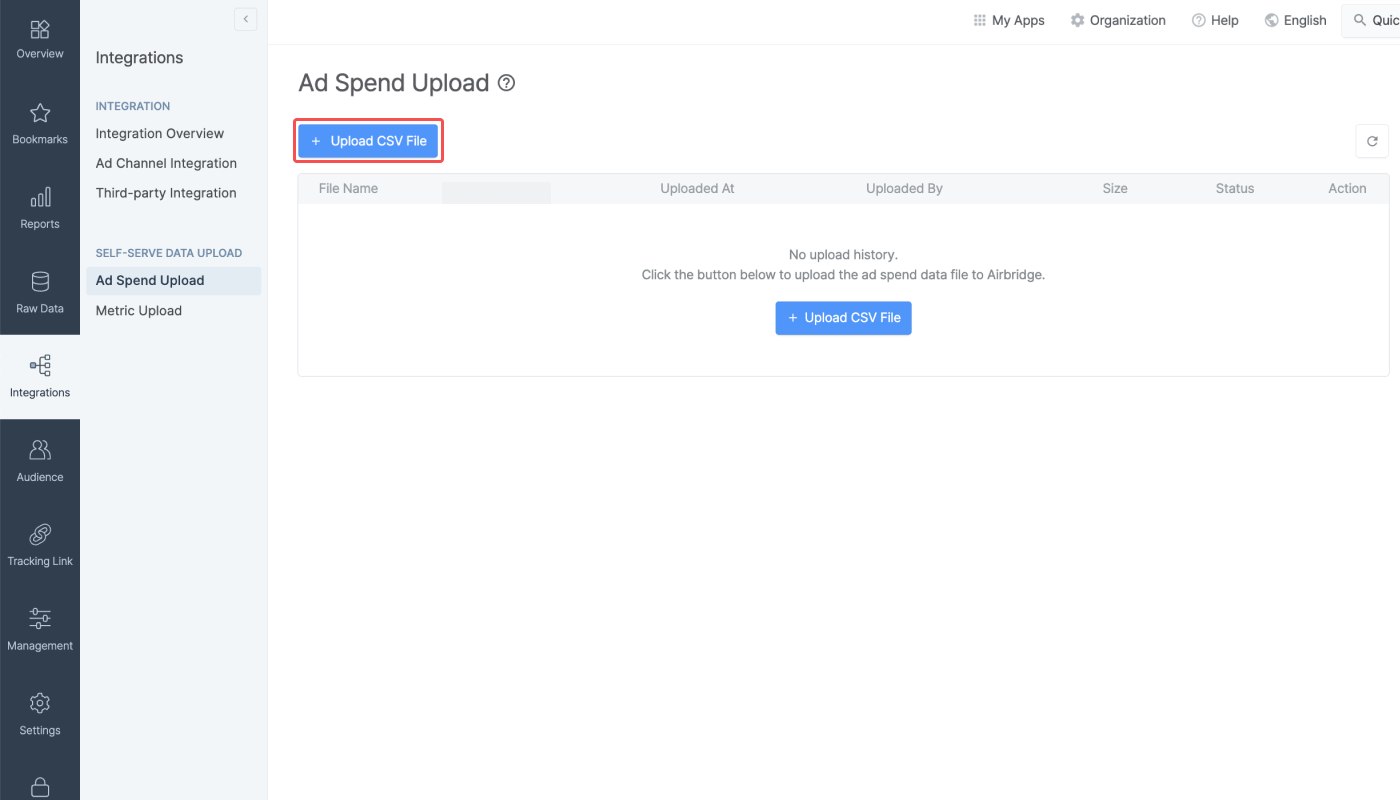Open My Apps grid menu
This screenshot has height=800, width=1400.
click(x=1009, y=20)
